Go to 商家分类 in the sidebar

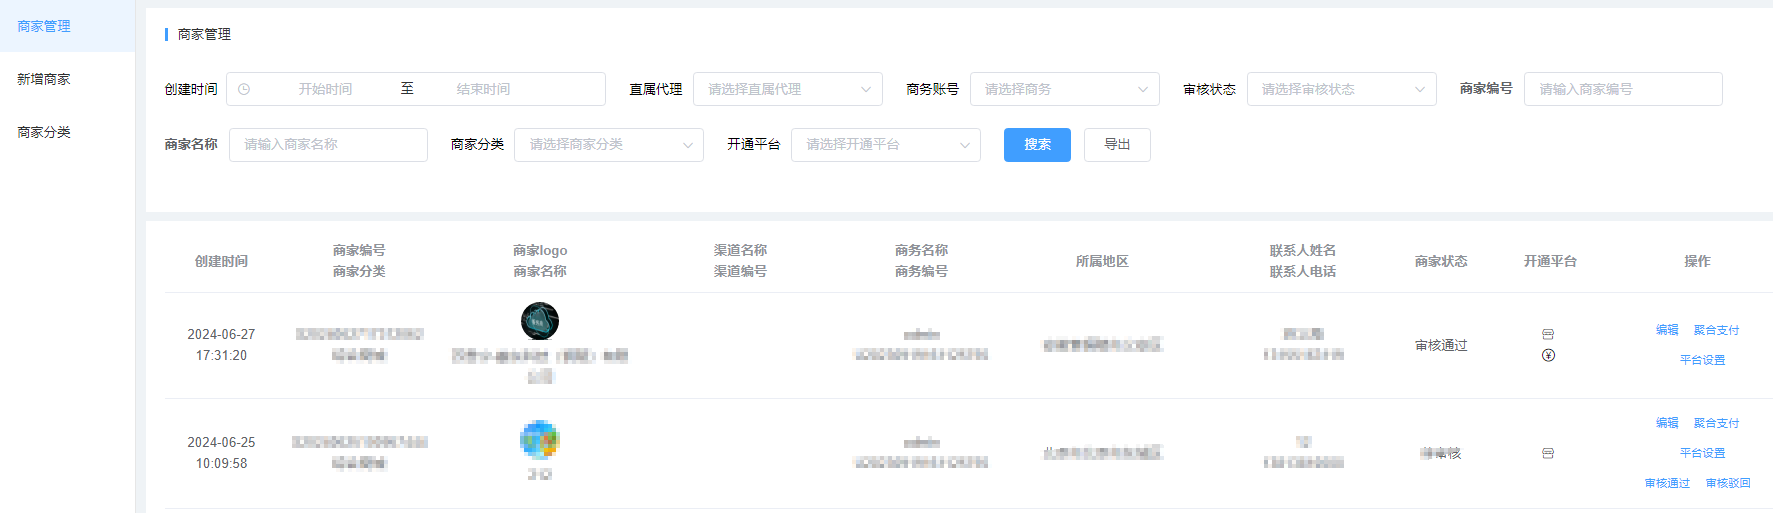click(x=44, y=132)
